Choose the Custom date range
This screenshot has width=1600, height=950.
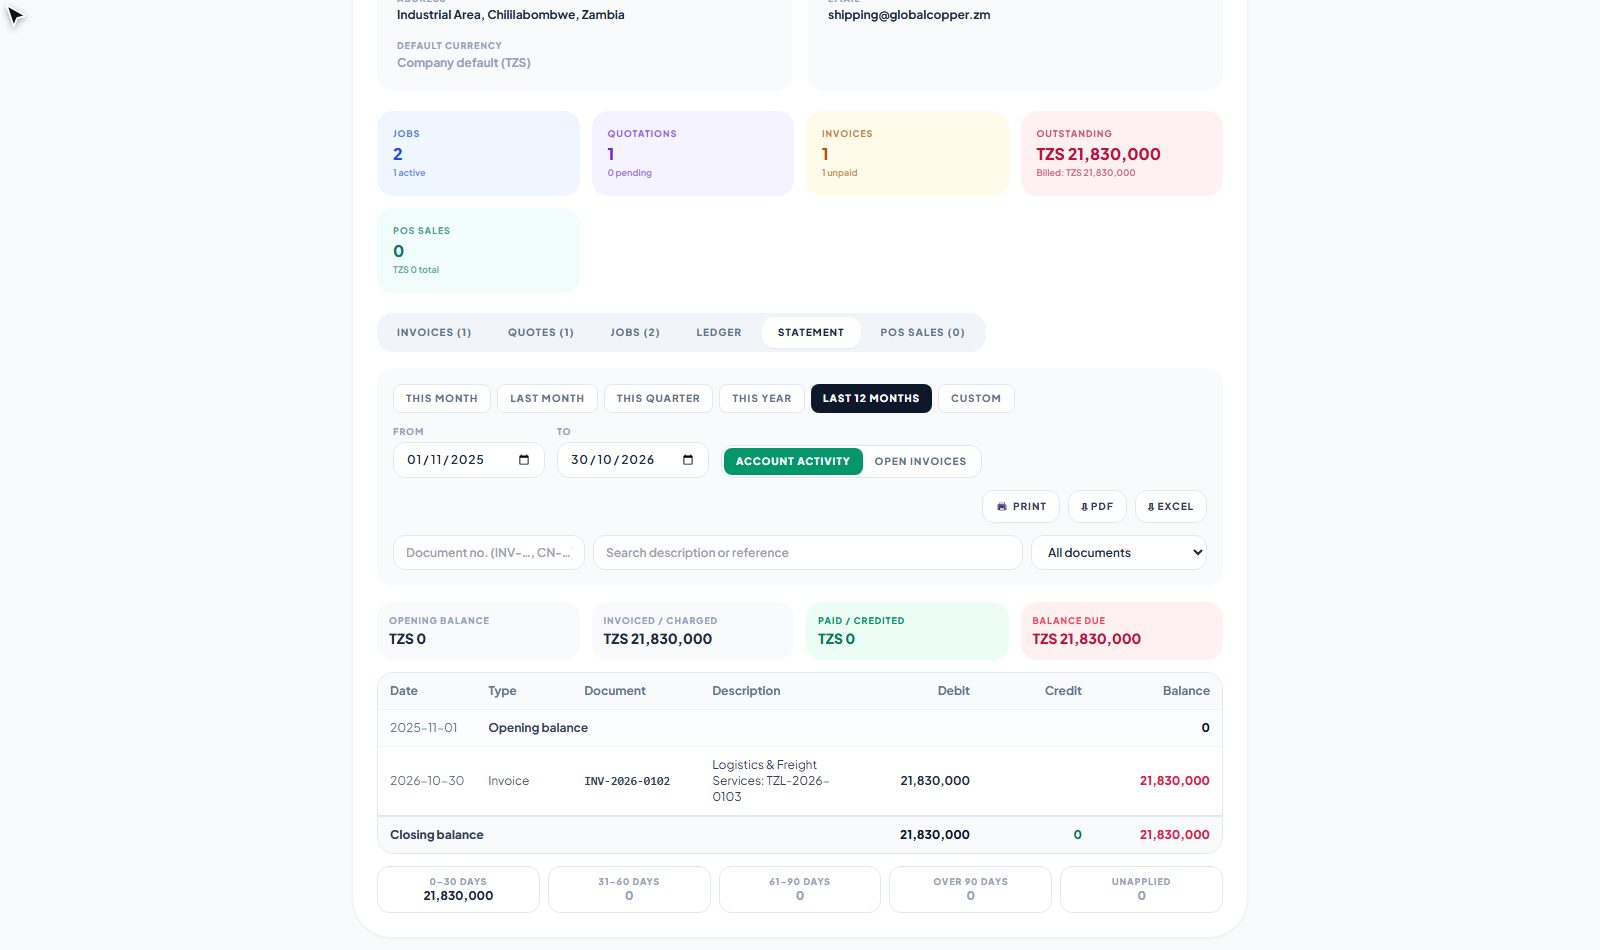[x=976, y=398]
